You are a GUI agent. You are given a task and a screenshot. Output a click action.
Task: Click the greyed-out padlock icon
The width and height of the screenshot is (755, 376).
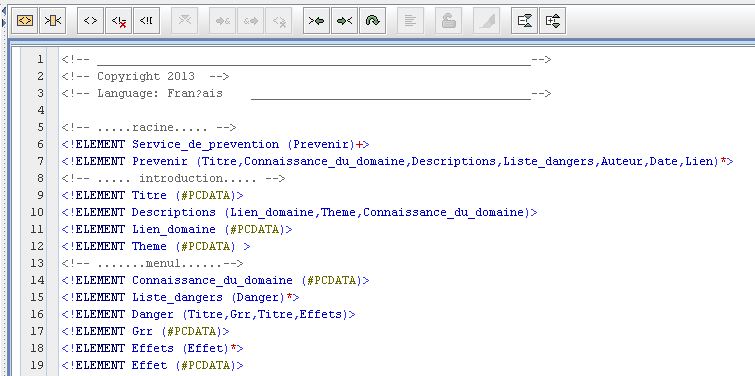point(448,21)
